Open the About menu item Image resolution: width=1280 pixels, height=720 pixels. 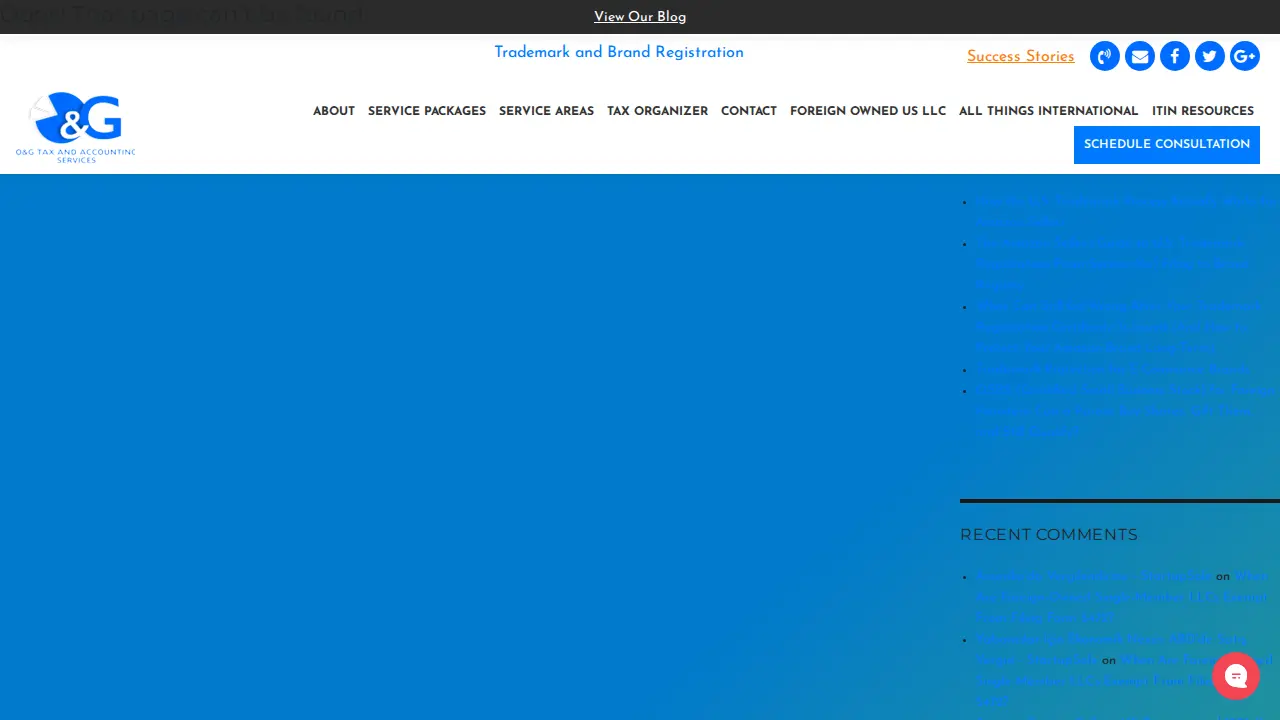pyautogui.click(x=334, y=111)
